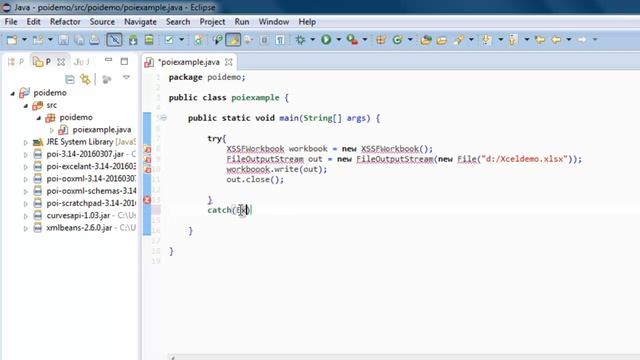The height and width of the screenshot is (360, 640).
Task: Open the External Tools dropdown arrow
Action: pyautogui.click(x=364, y=40)
